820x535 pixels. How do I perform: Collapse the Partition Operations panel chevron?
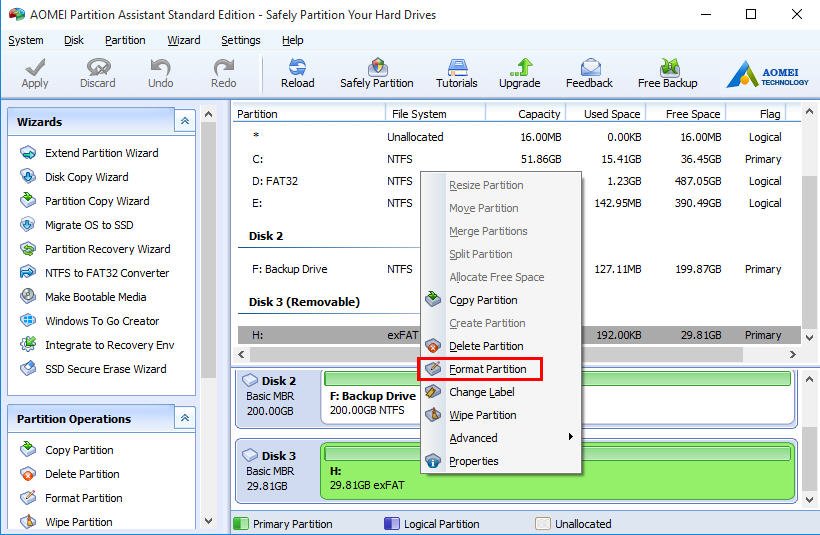185,418
